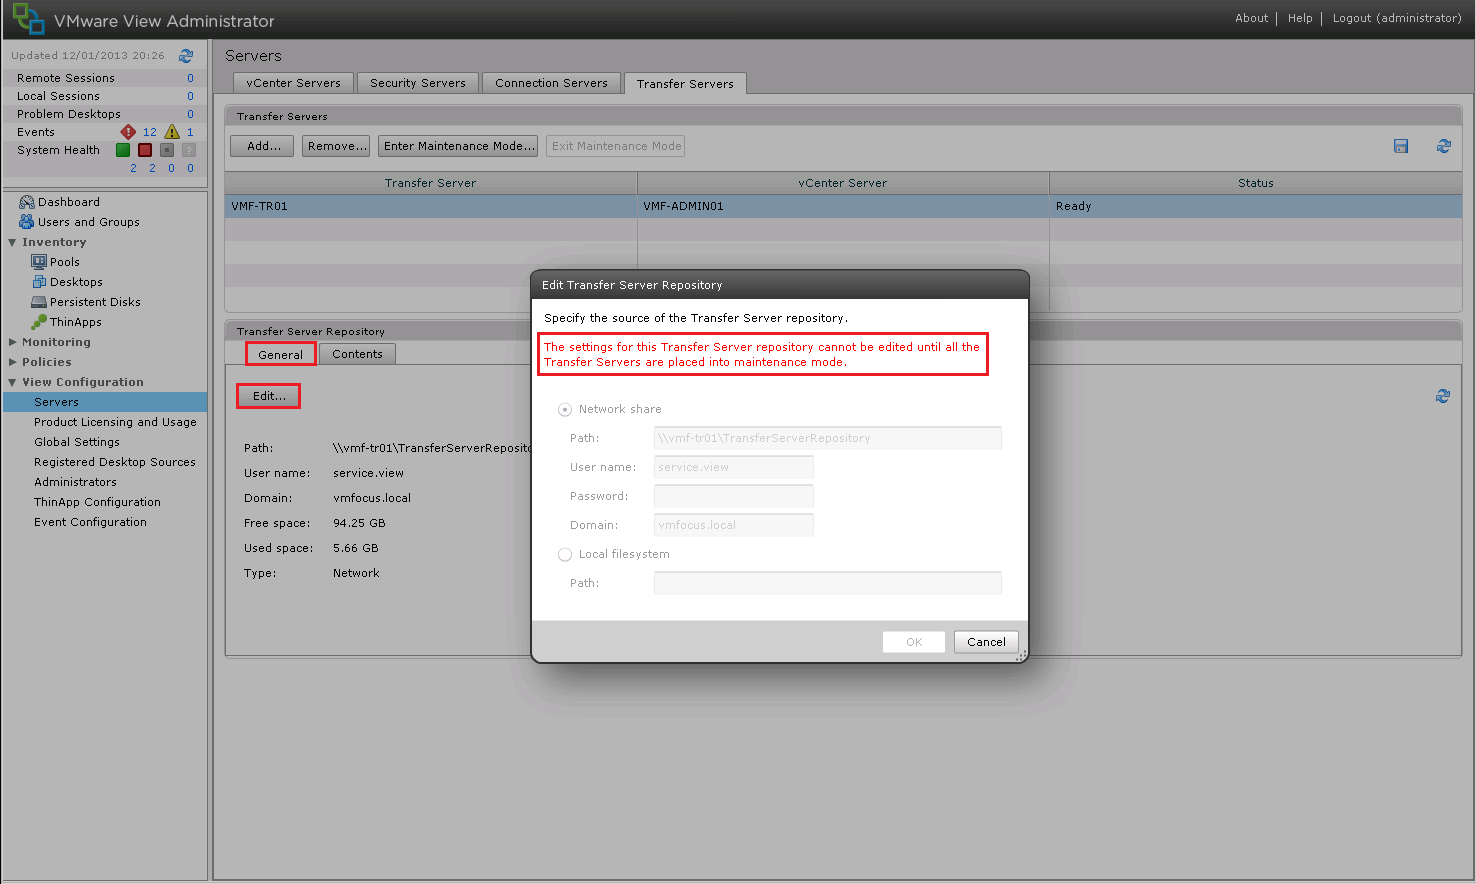
Task: Click the red System Health indicator
Action: click(144, 149)
